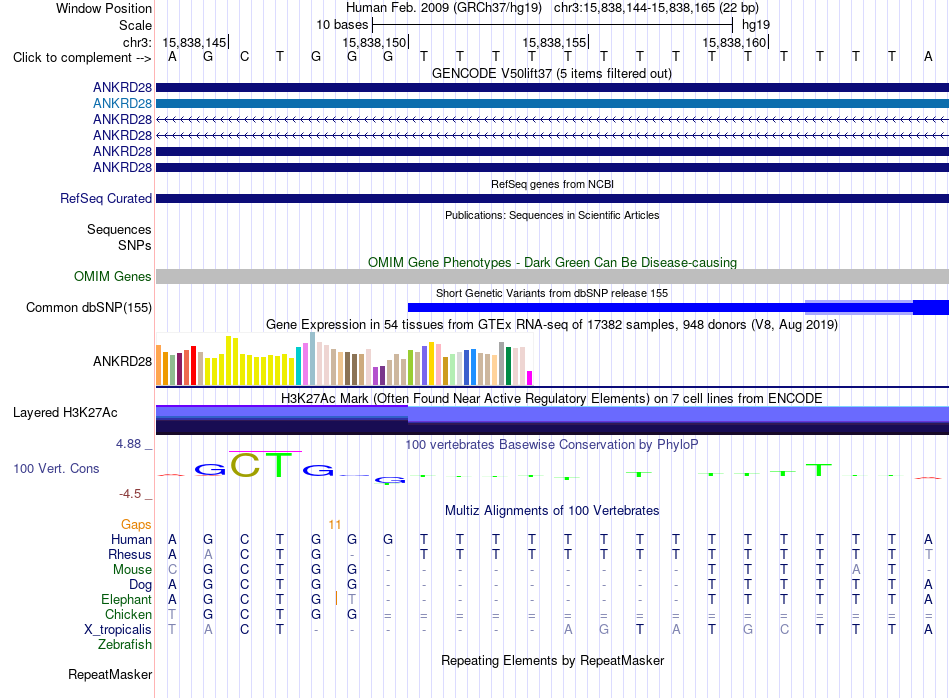Select the 'Human Feb. 2009 (GRCh37/hg19)' position header

pos(443,8)
